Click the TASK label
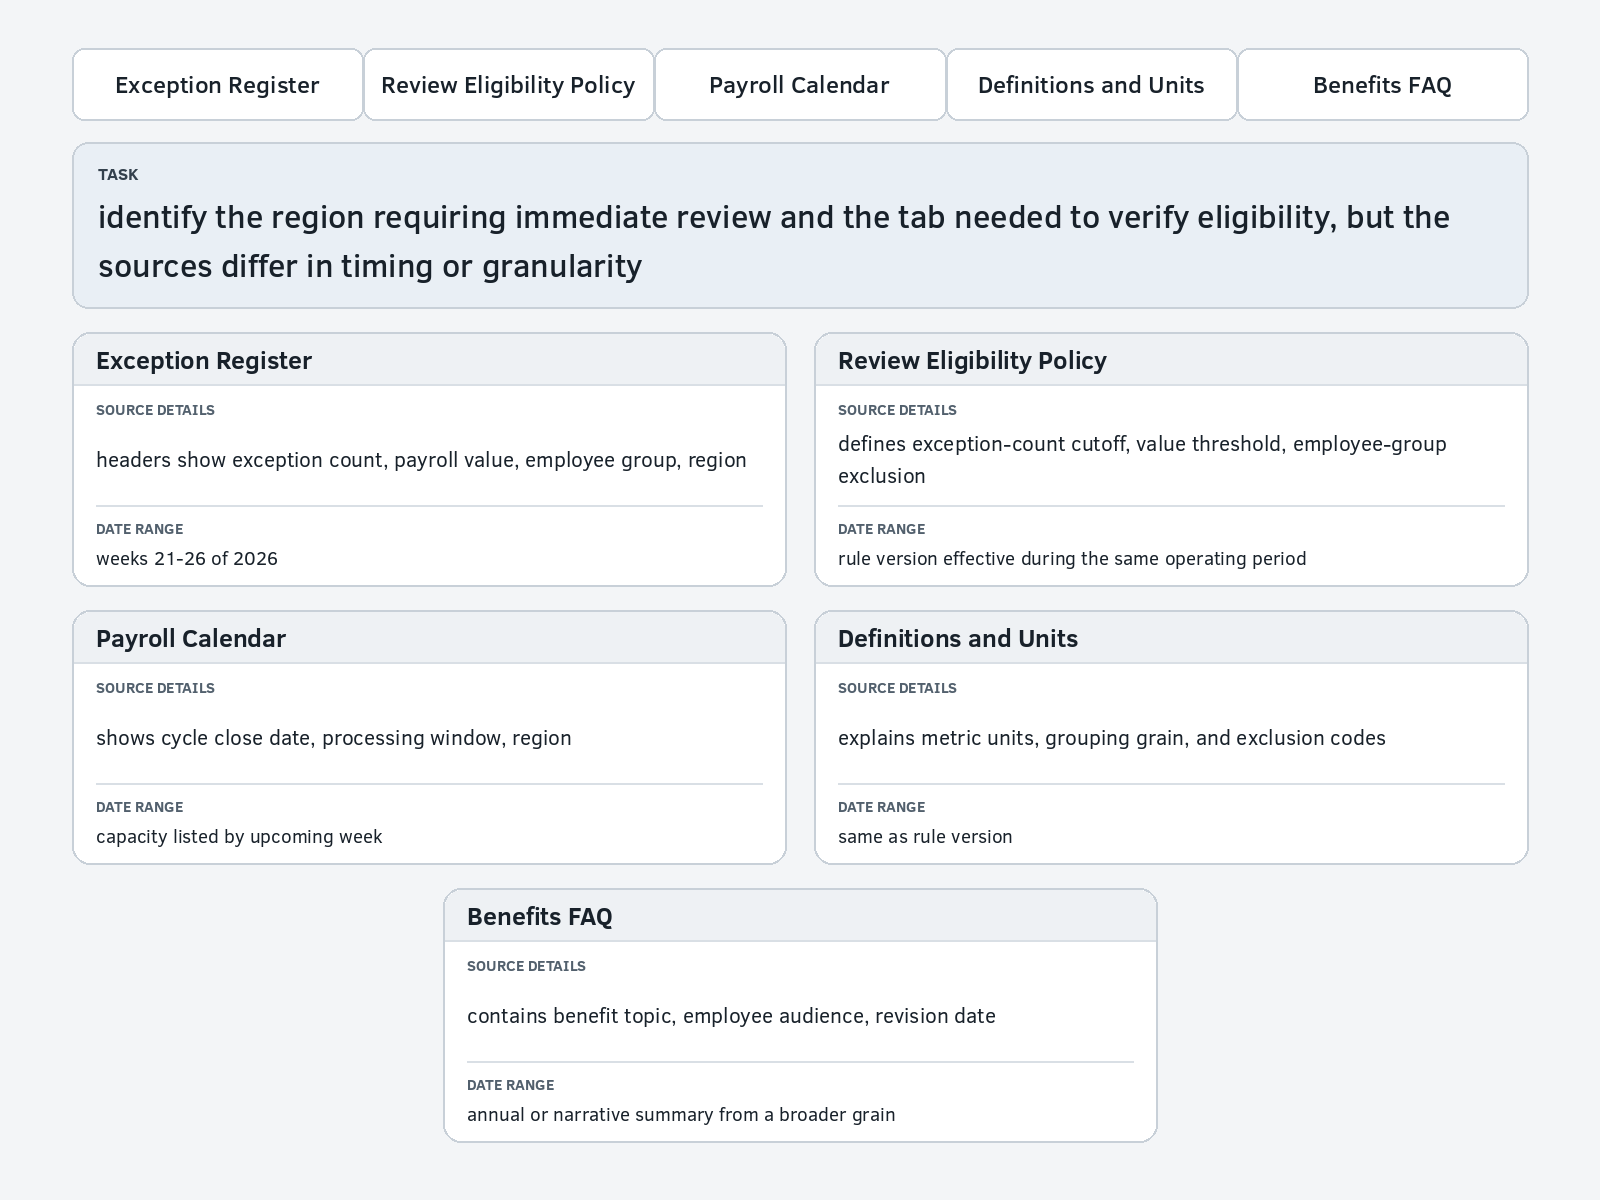1600x1200 pixels. pyautogui.click(x=118, y=174)
